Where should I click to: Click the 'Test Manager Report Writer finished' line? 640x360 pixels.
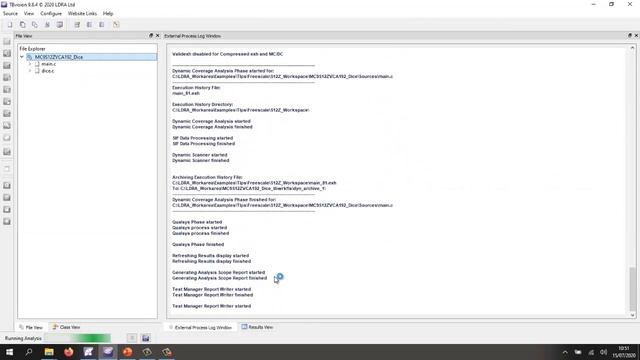212,295
